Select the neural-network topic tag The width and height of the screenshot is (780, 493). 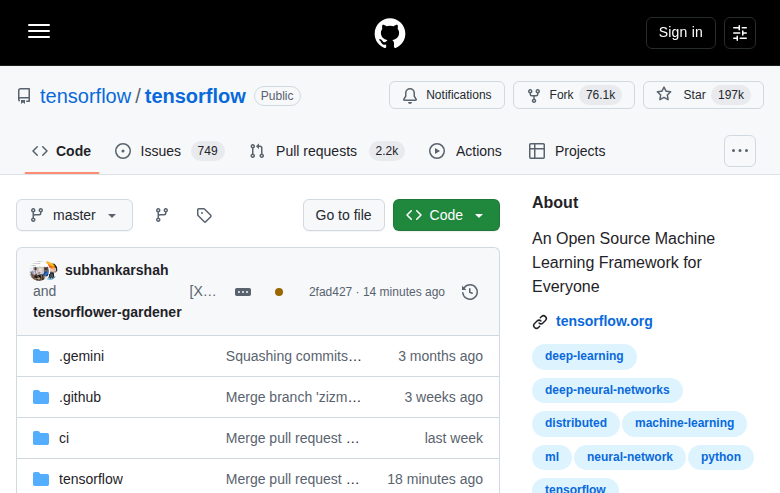[x=630, y=457]
